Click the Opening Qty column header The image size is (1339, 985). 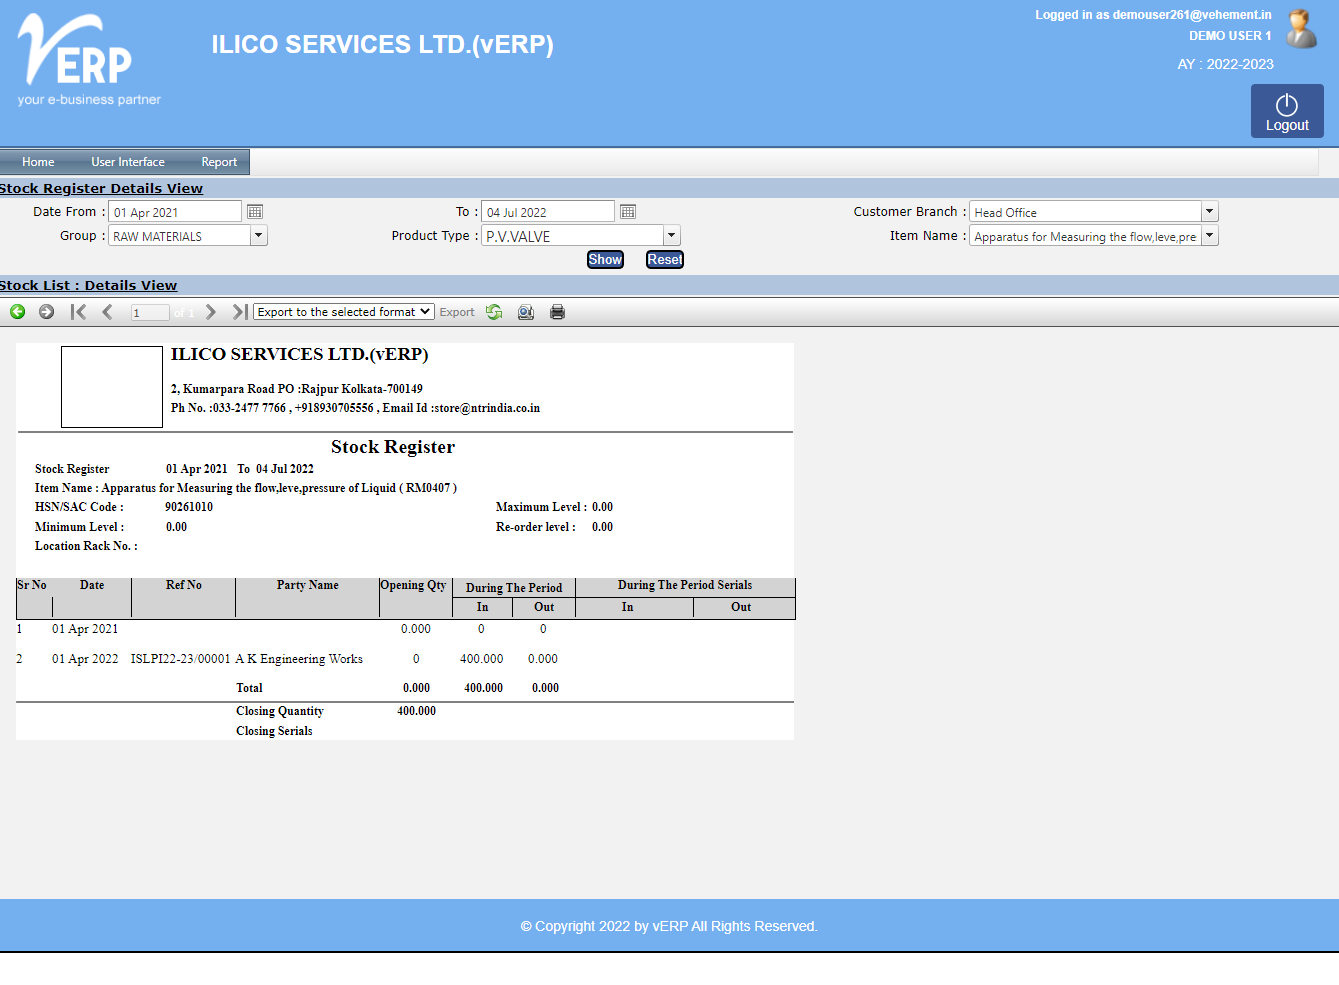413,585
